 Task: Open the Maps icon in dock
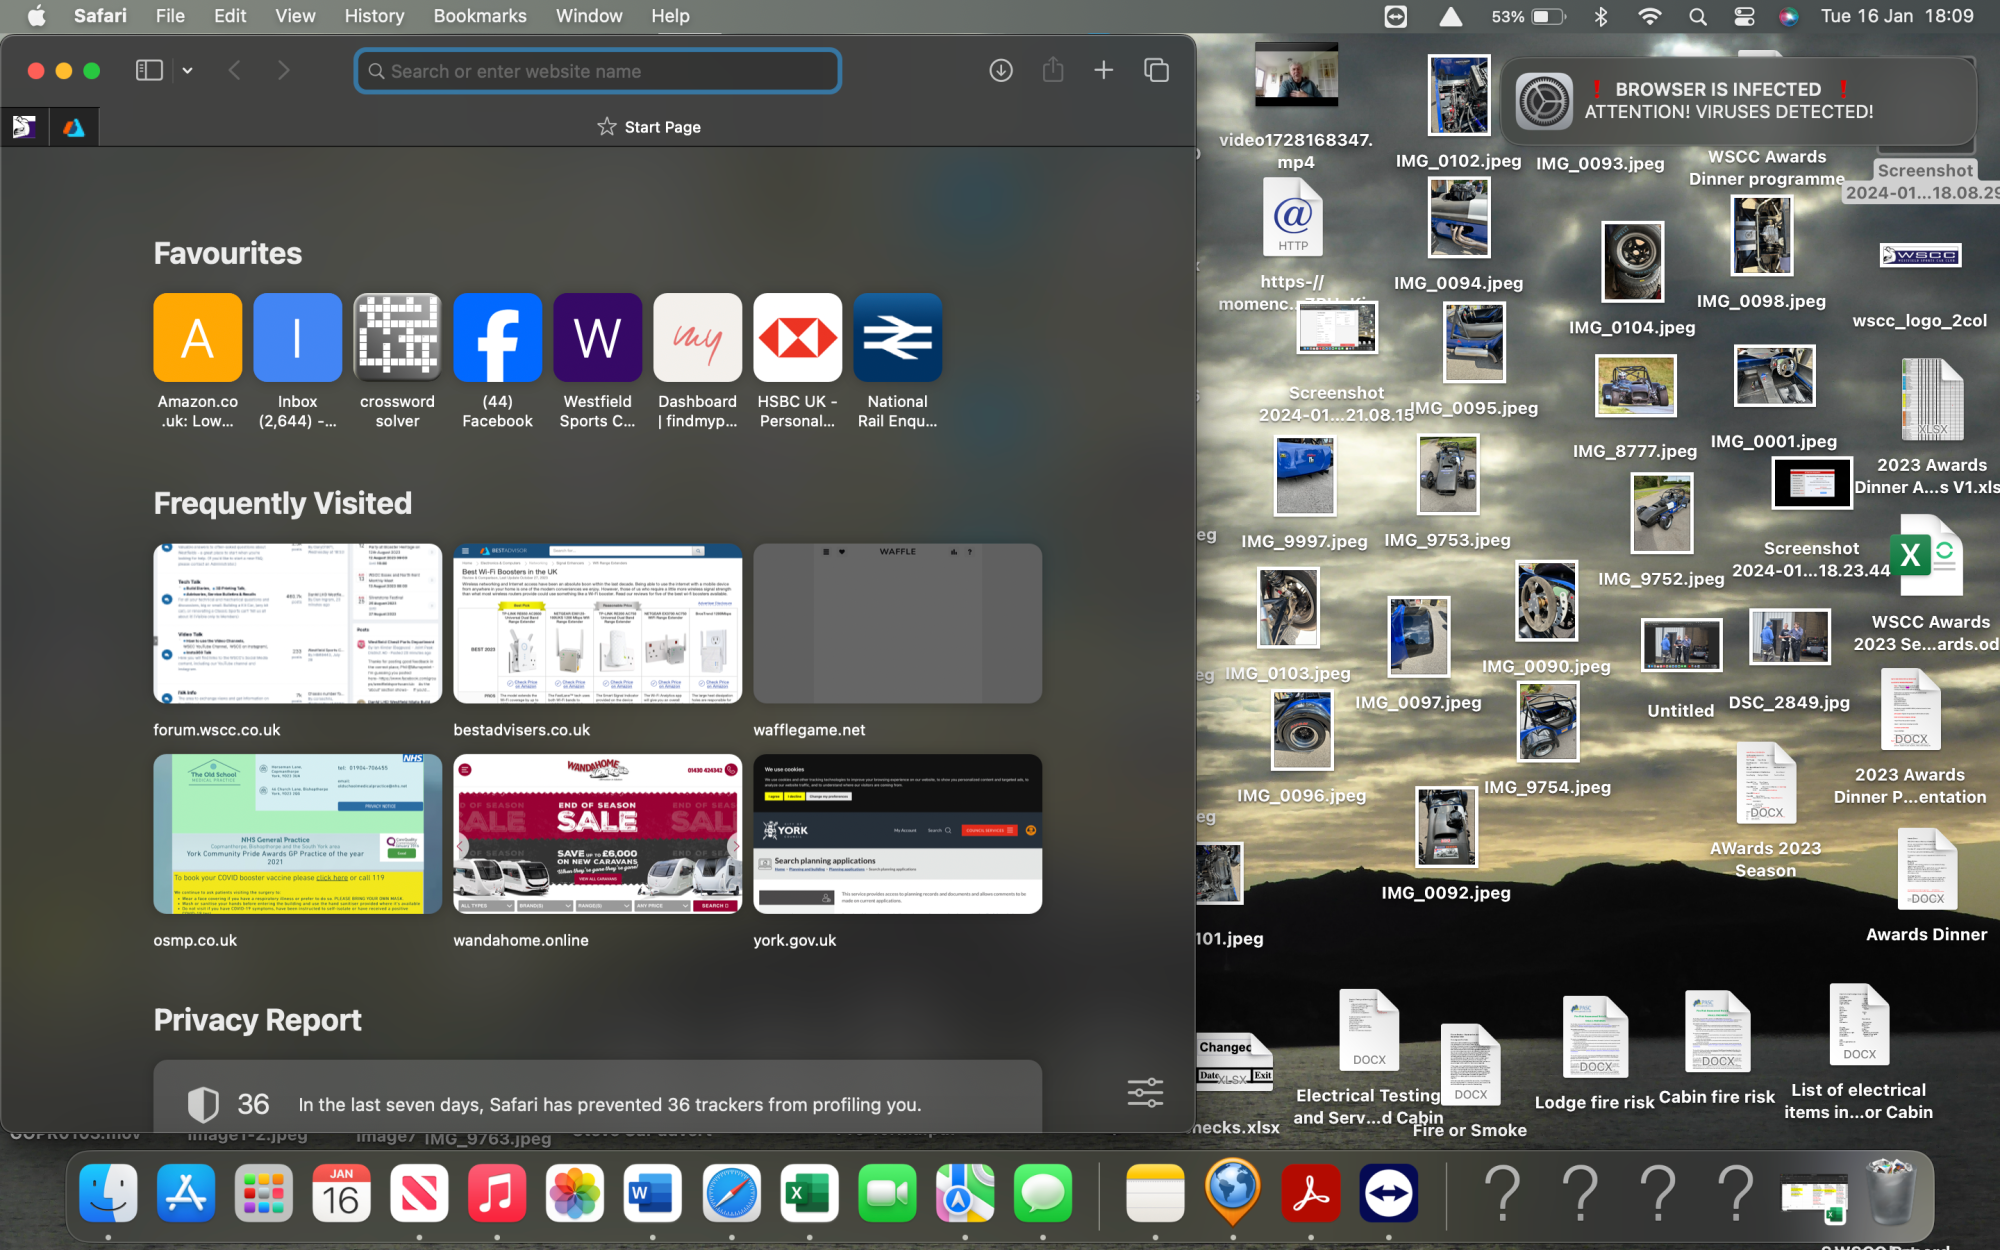pos(962,1191)
